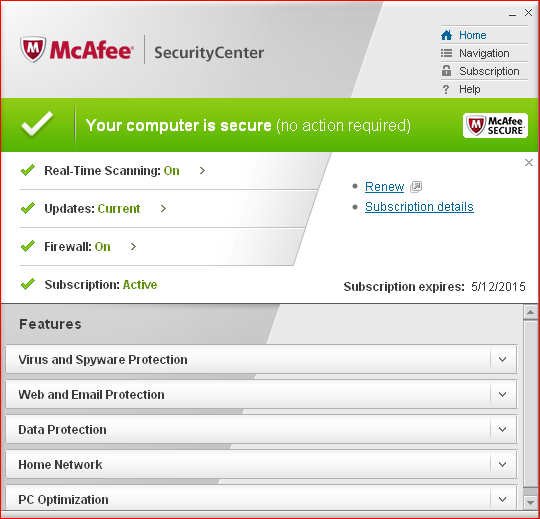Open Updates status details arrow
Image resolution: width=540 pixels, height=519 pixels.
coord(163,208)
